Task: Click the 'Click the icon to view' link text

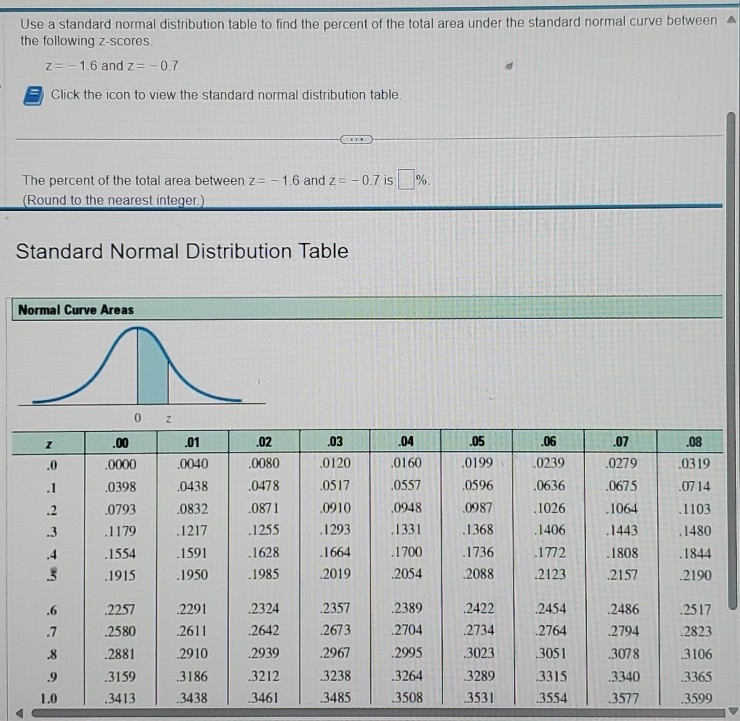Action: [x=226, y=95]
